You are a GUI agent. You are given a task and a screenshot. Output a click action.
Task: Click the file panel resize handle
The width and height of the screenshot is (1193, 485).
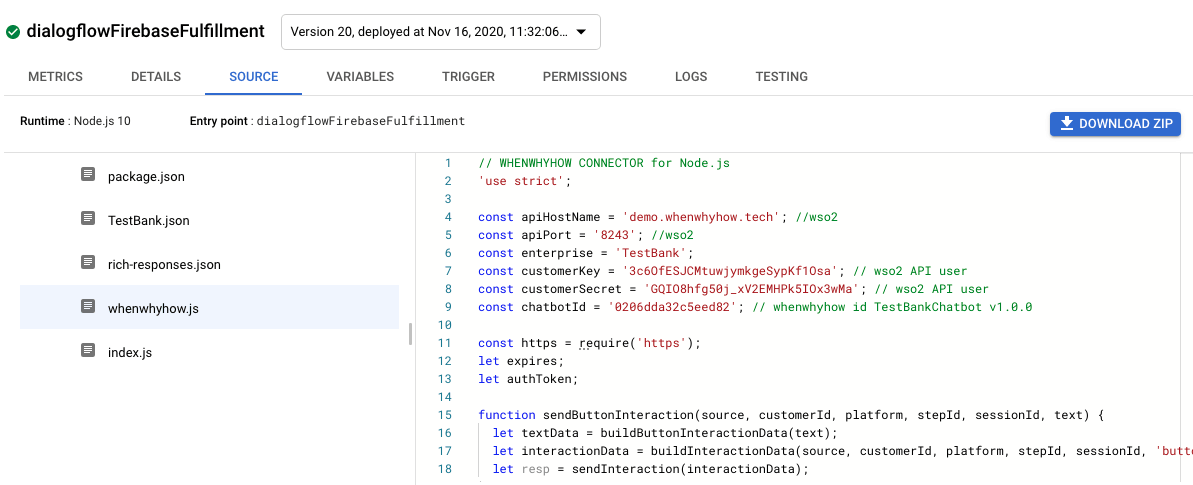click(410, 334)
